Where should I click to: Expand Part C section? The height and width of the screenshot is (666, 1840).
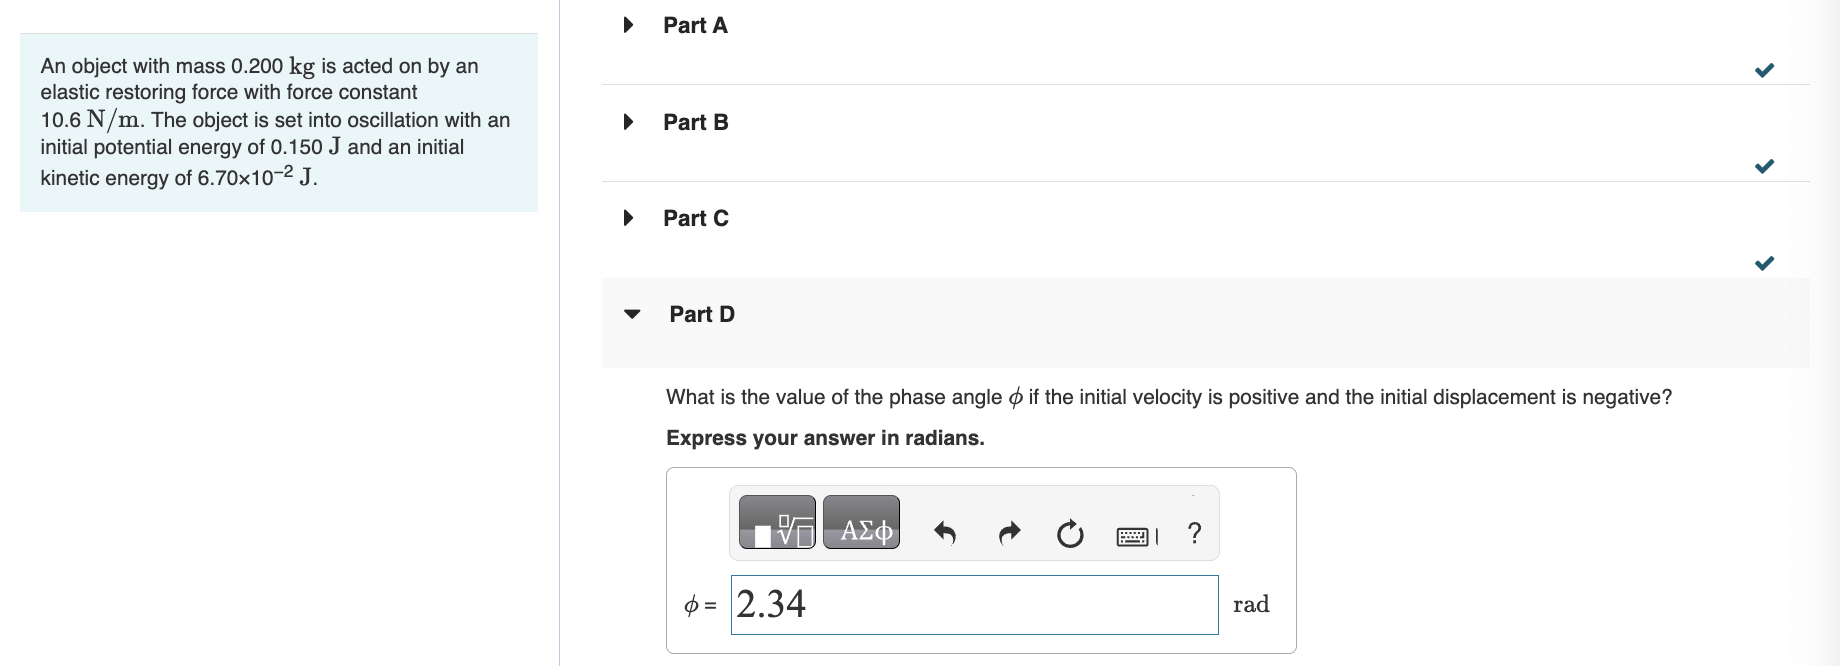pos(629,218)
